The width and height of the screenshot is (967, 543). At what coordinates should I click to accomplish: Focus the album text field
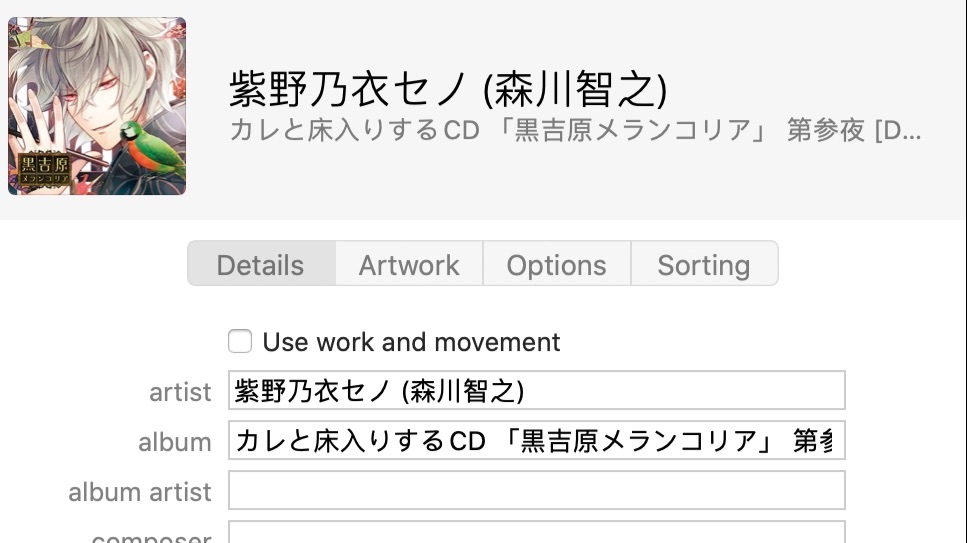[537, 441]
